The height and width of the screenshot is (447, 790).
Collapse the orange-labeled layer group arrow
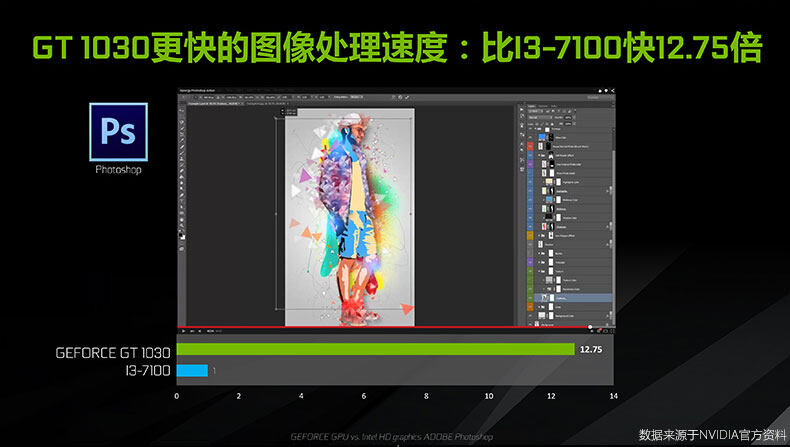point(539,306)
